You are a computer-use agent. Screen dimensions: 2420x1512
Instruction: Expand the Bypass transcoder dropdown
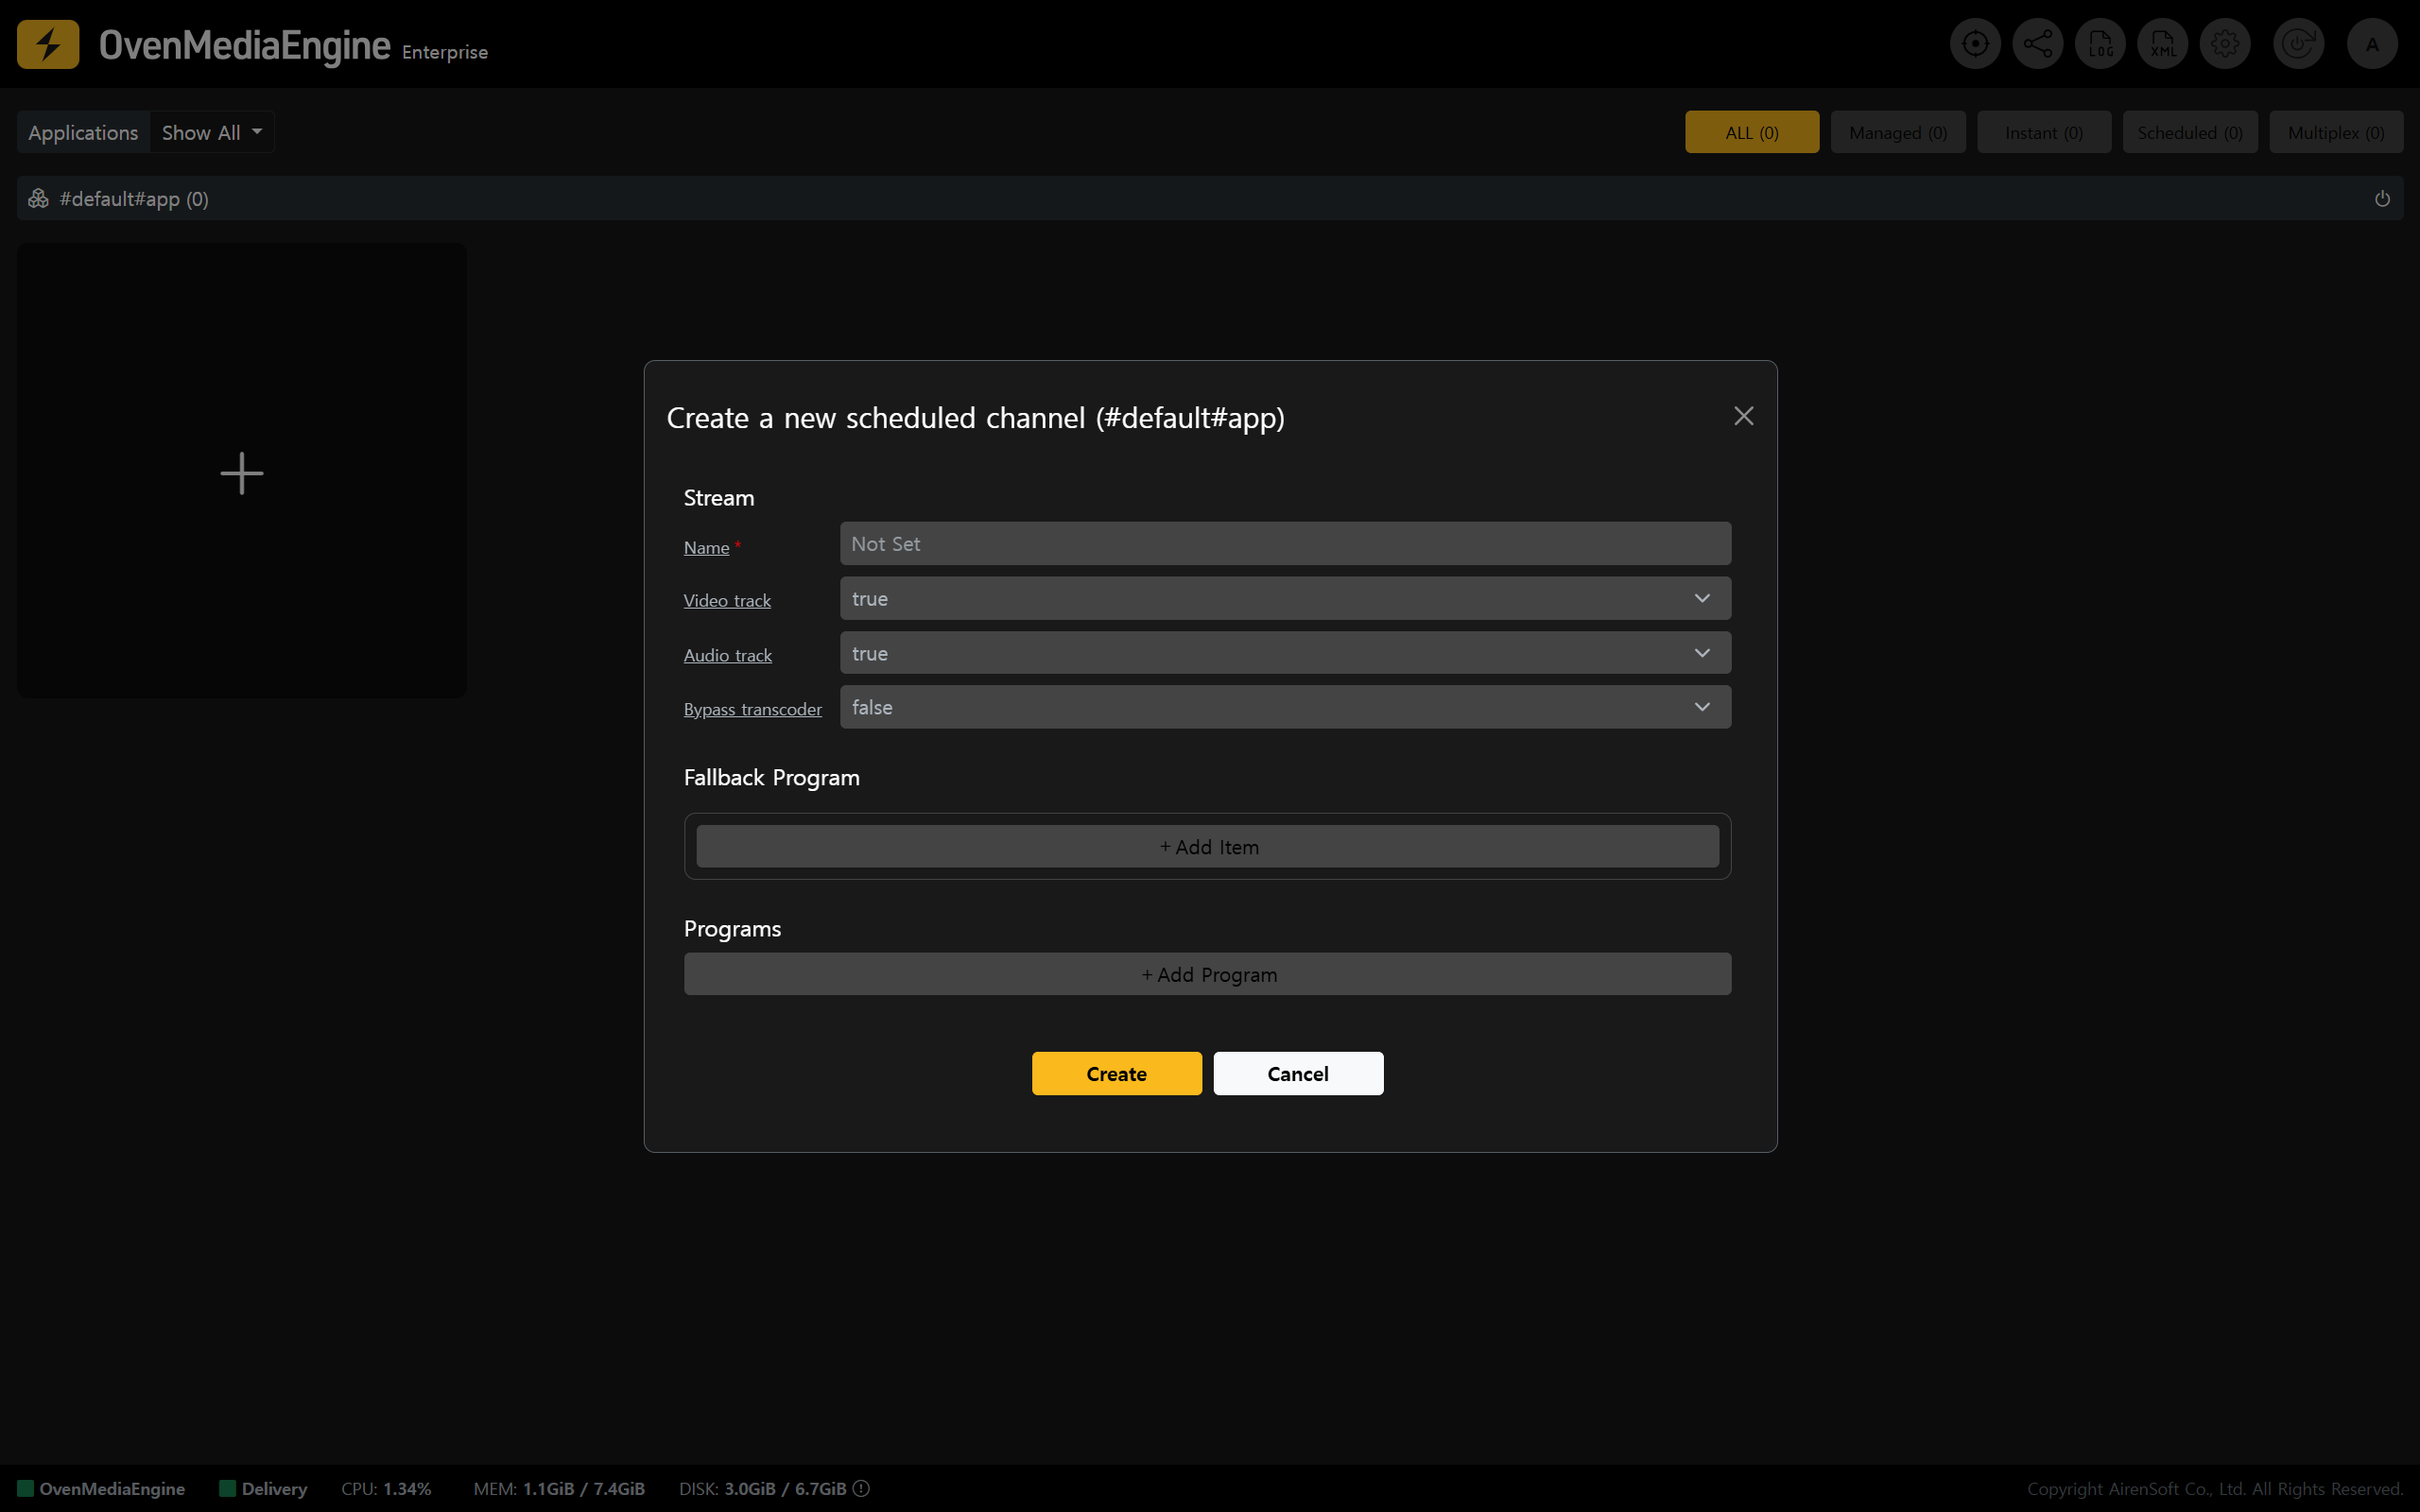click(x=1285, y=707)
